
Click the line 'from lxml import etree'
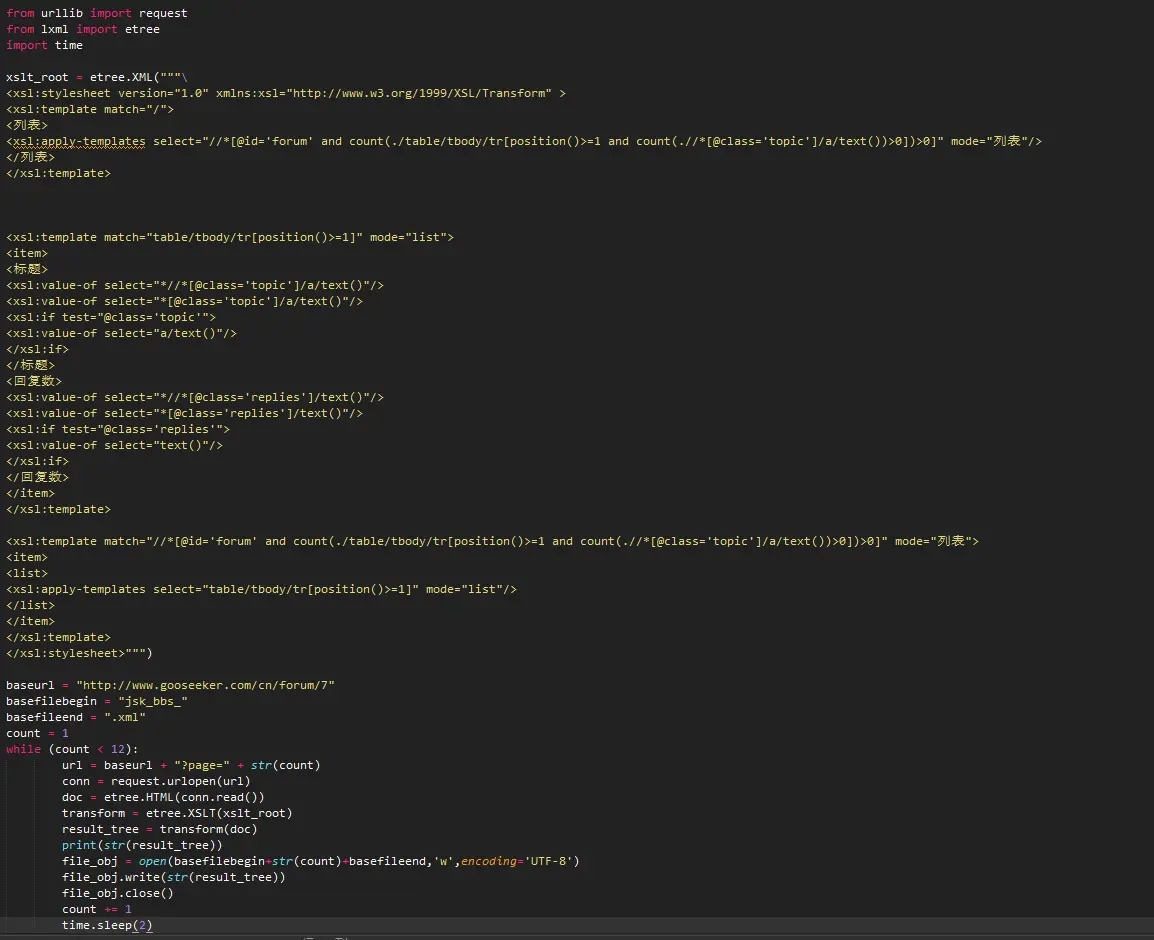coord(82,29)
